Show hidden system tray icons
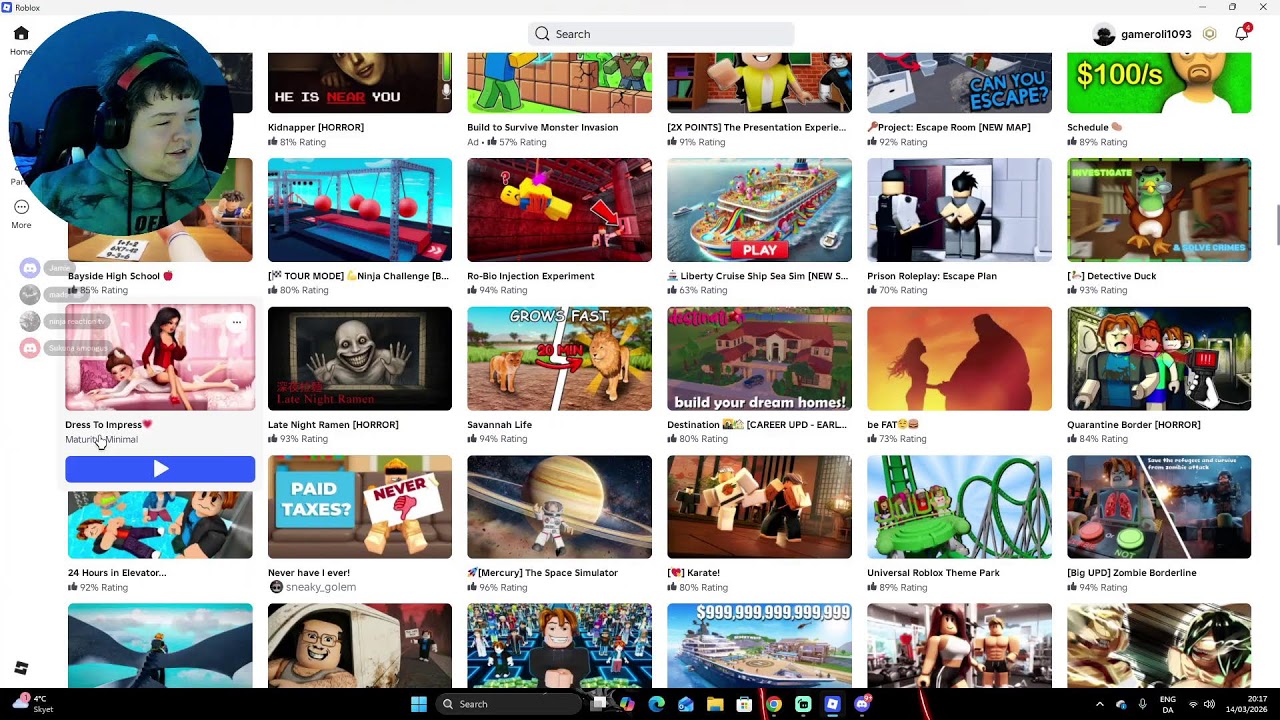 pyautogui.click(x=1100, y=704)
